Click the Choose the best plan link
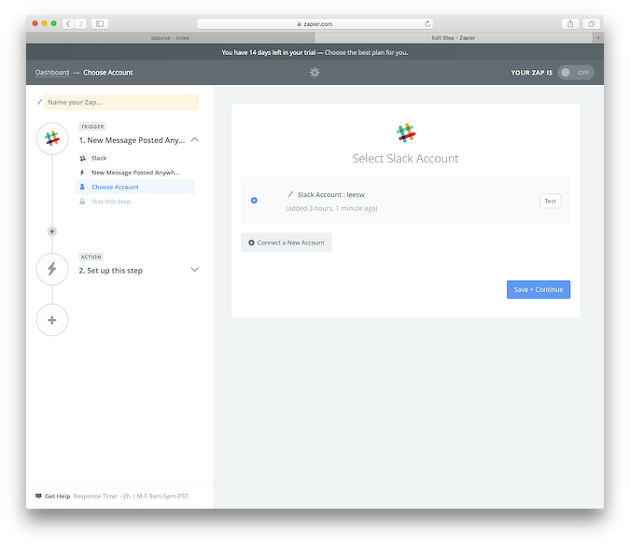Screen dimensions: 630x546 pos(366,53)
